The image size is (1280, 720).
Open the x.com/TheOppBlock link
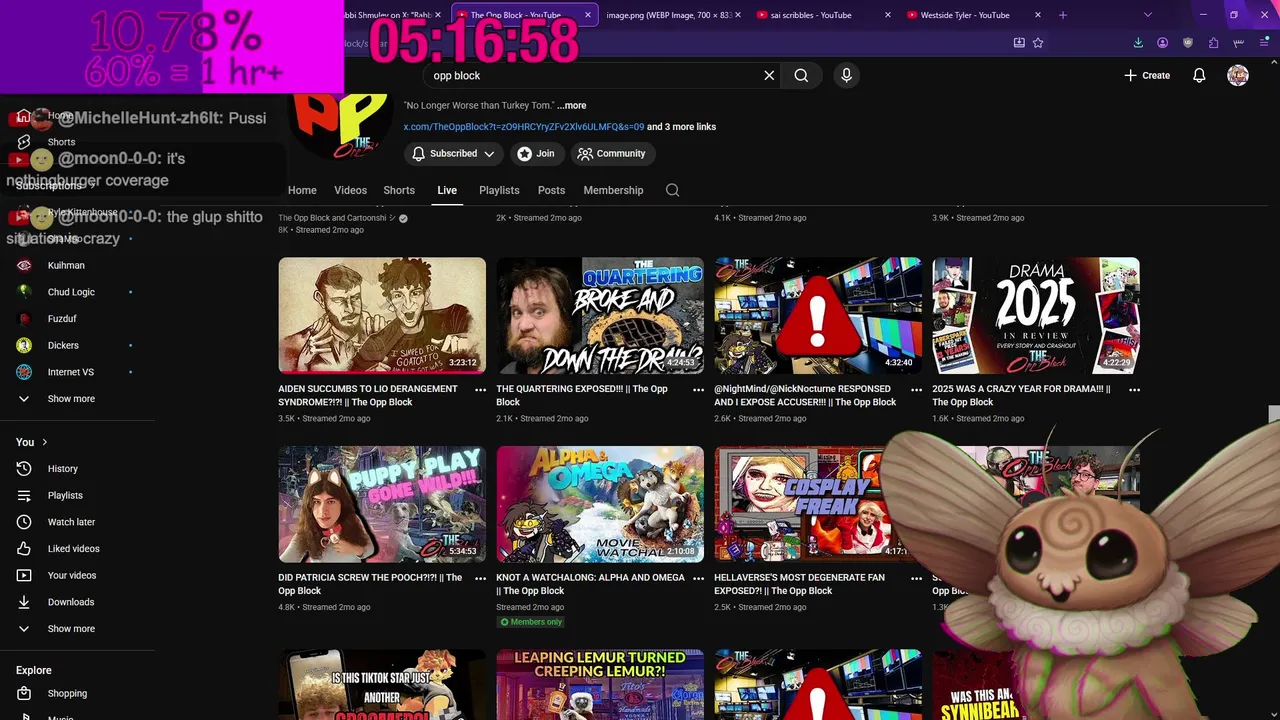click(x=523, y=127)
